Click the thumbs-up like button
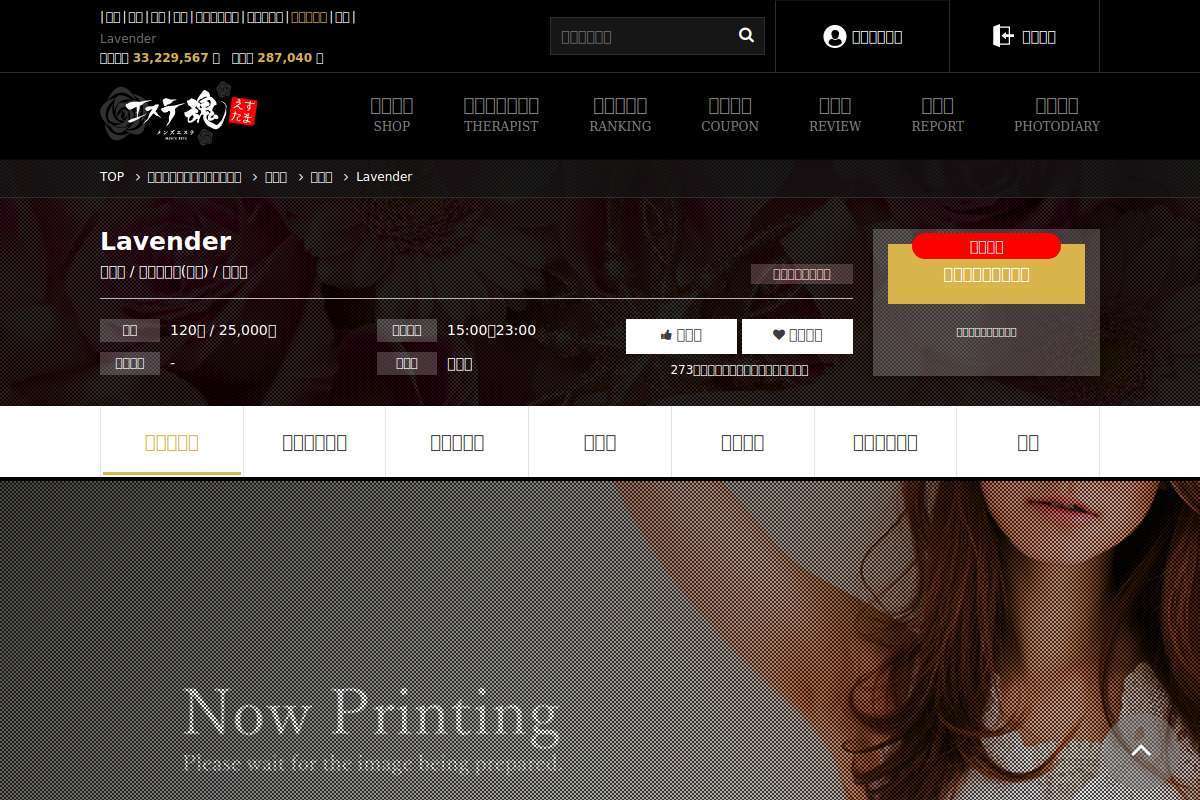Image resolution: width=1200 pixels, height=800 pixels. (x=681, y=336)
